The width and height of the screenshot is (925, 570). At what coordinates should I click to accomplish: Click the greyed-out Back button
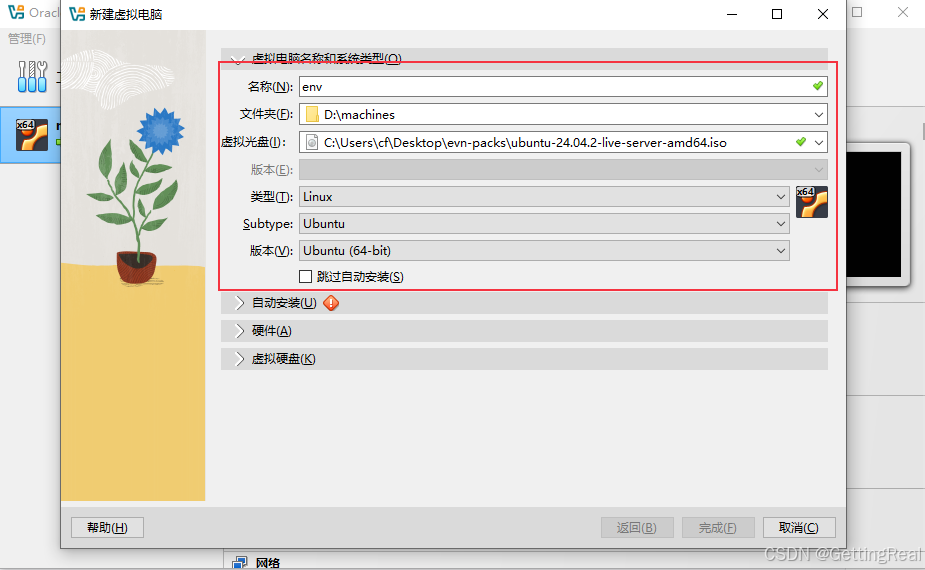[x=637, y=528]
